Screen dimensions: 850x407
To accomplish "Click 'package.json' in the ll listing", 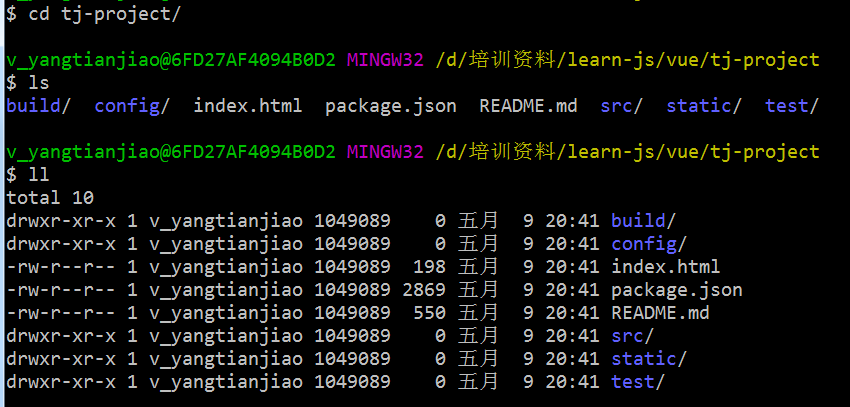I will tap(677, 289).
